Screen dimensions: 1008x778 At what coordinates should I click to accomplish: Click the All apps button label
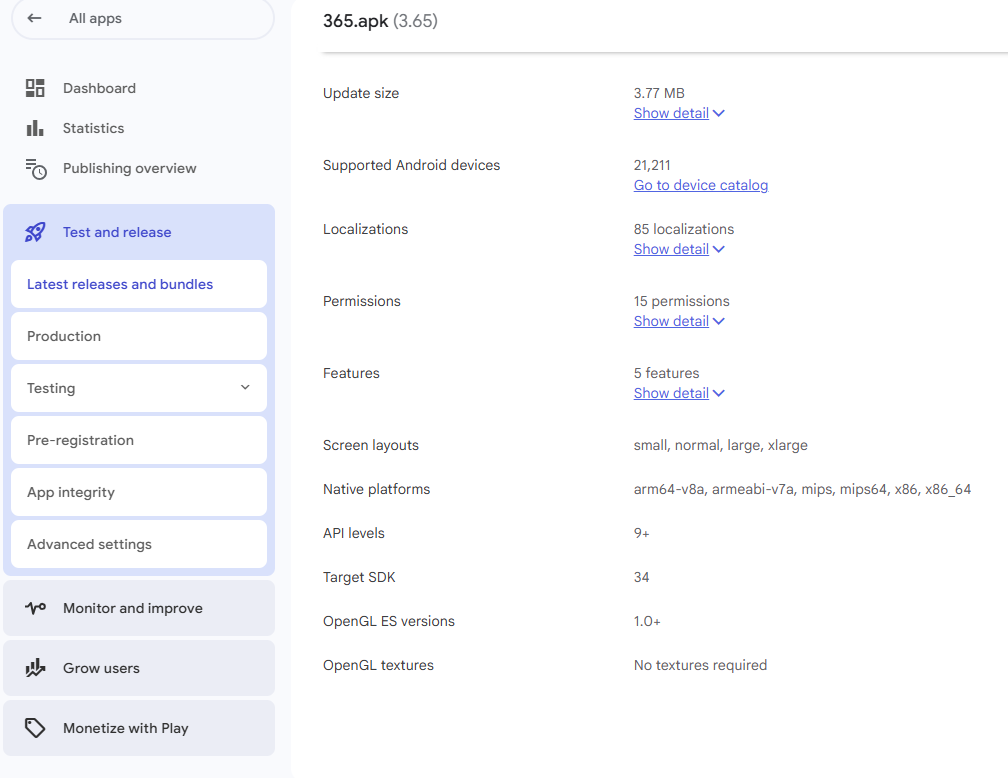95,18
